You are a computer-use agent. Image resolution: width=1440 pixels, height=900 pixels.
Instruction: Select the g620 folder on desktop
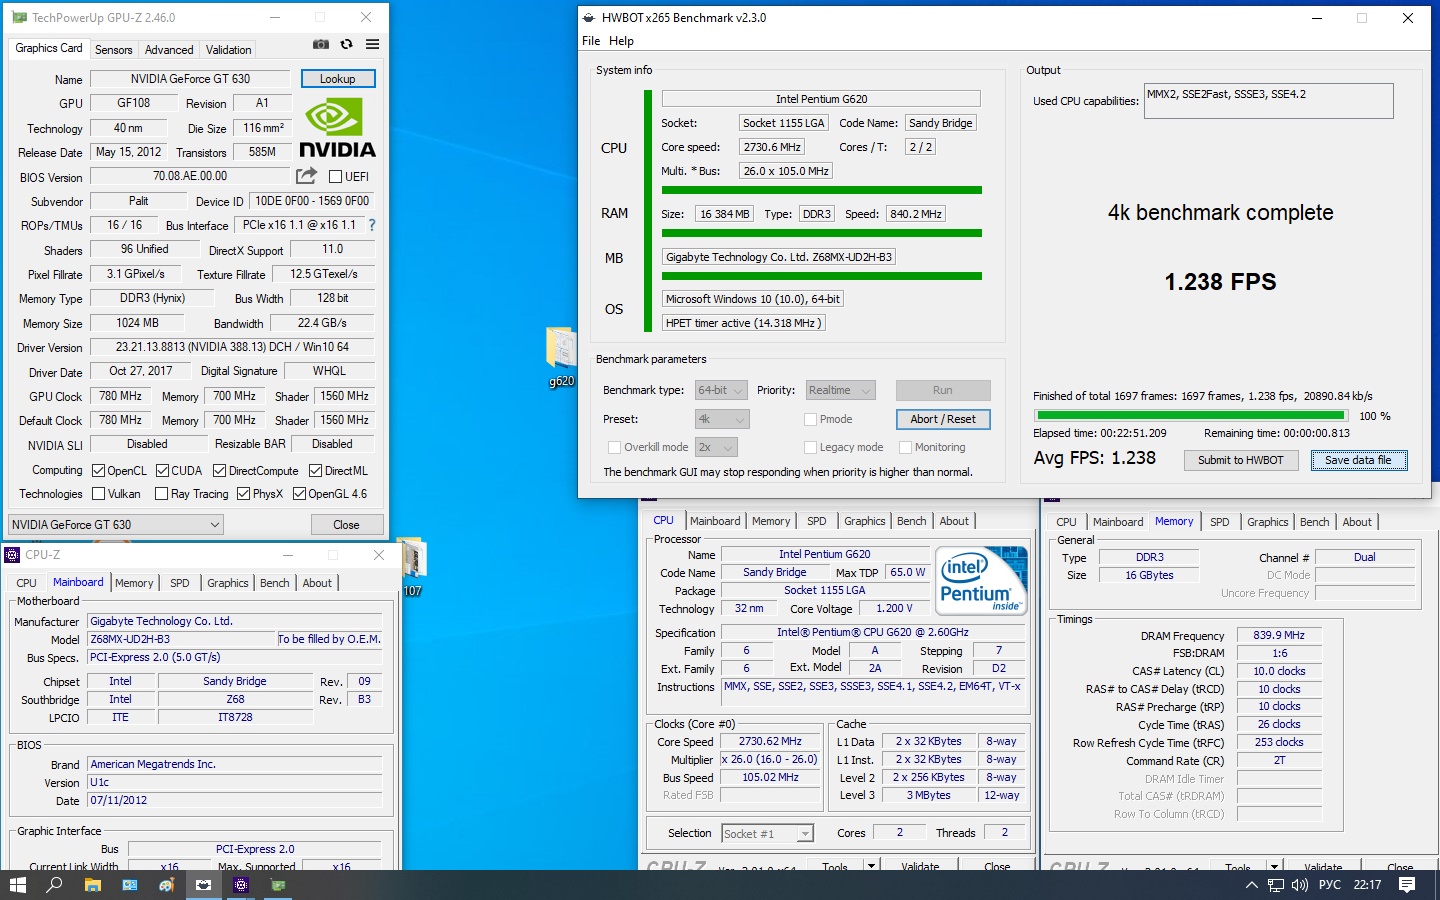(x=561, y=357)
